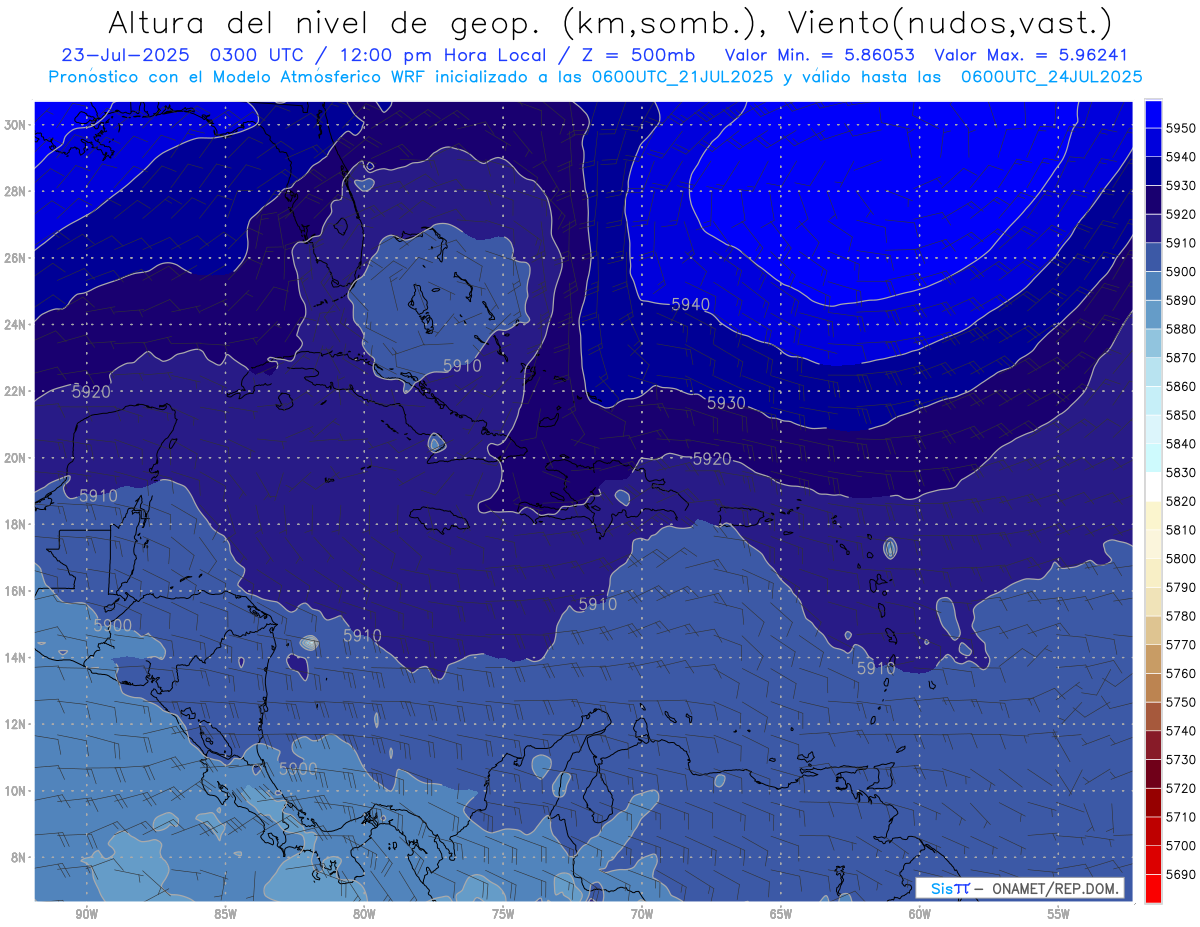Click the 18N latitude axis label
Screen dimensions: 1200x927
[16, 524]
